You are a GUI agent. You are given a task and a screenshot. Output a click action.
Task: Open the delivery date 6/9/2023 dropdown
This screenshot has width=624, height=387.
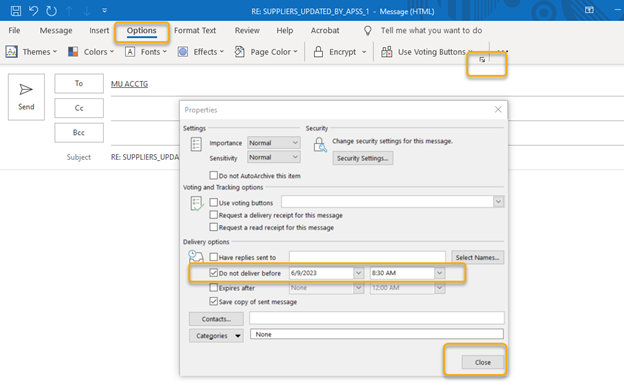pos(359,273)
